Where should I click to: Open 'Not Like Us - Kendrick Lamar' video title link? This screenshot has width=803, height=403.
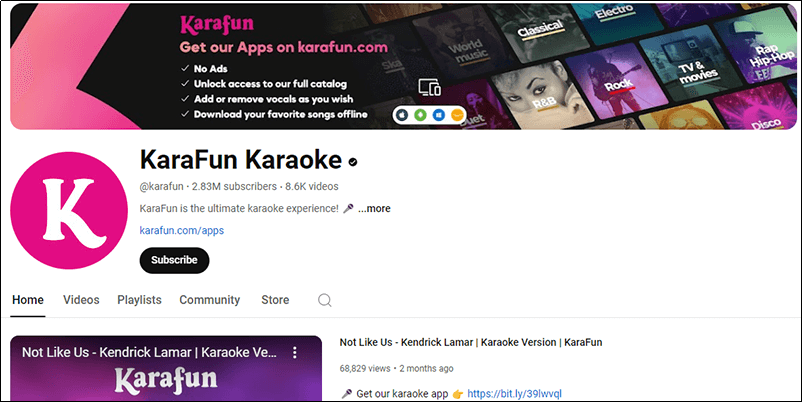coord(471,342)
